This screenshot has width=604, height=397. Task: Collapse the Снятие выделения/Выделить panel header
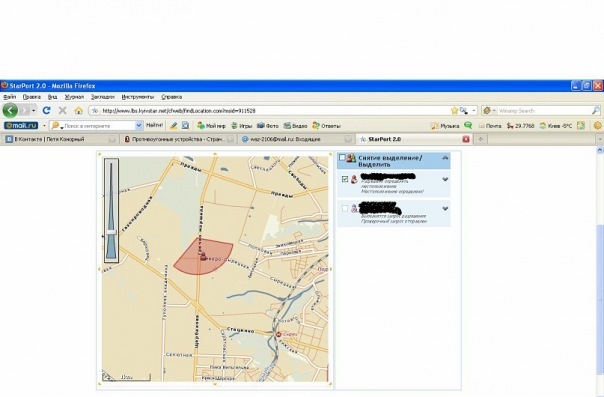[x=445, y=157]
